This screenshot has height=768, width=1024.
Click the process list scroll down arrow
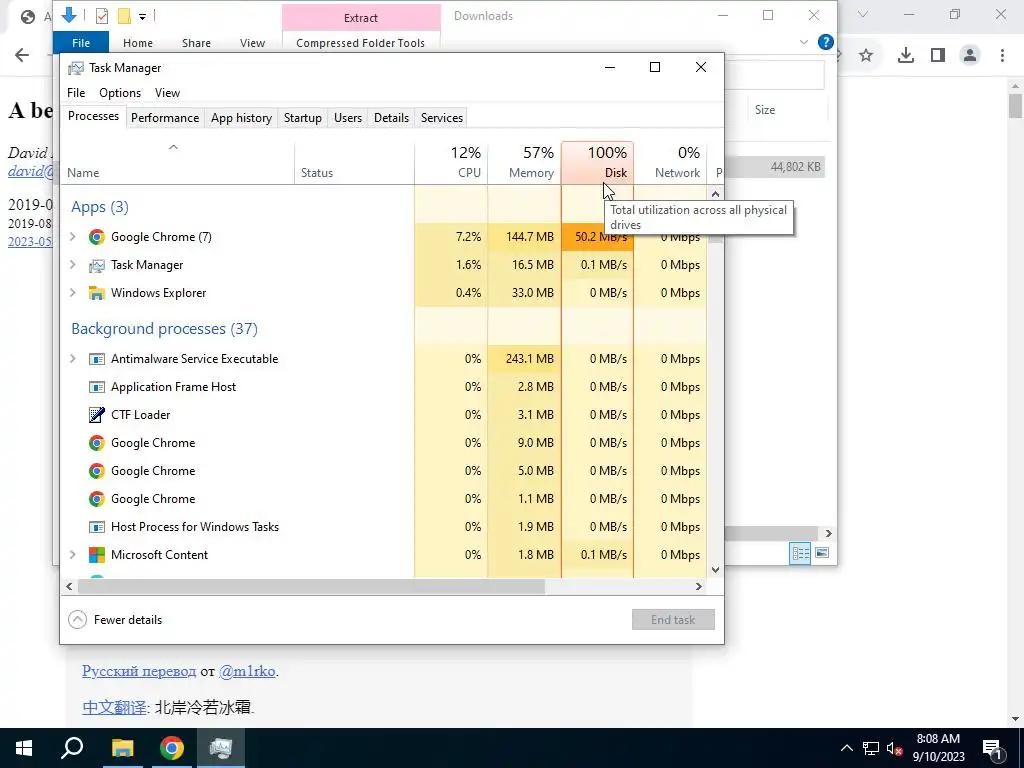pyautogui.click(x=716, y=570)
